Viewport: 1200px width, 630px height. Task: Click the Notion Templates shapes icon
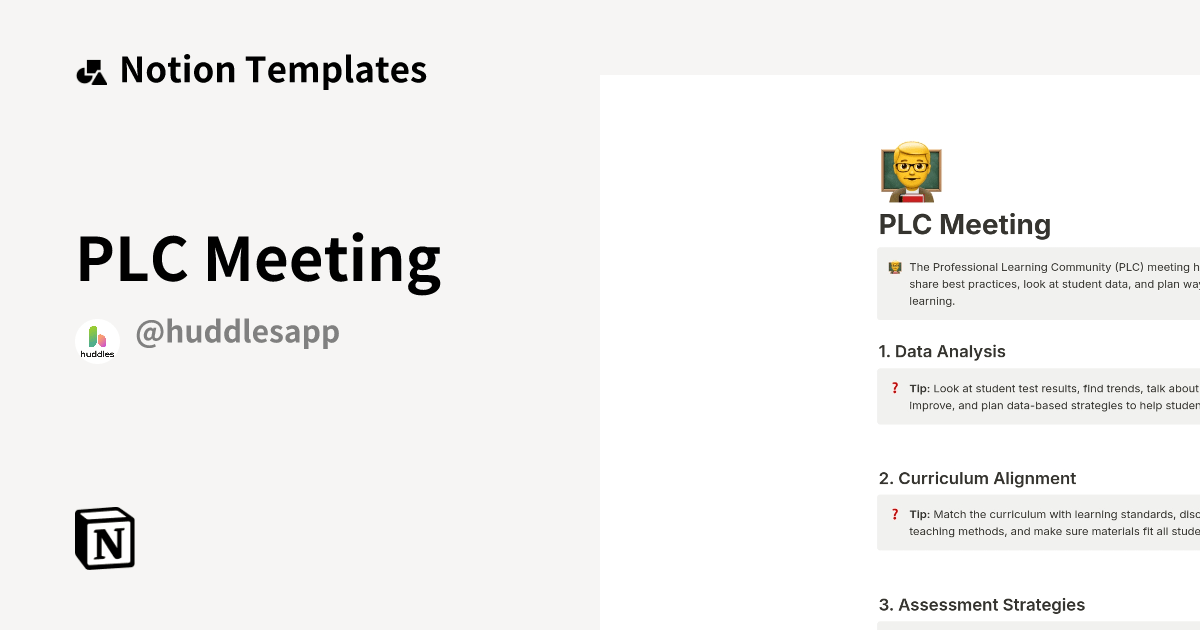click(92, 72)
